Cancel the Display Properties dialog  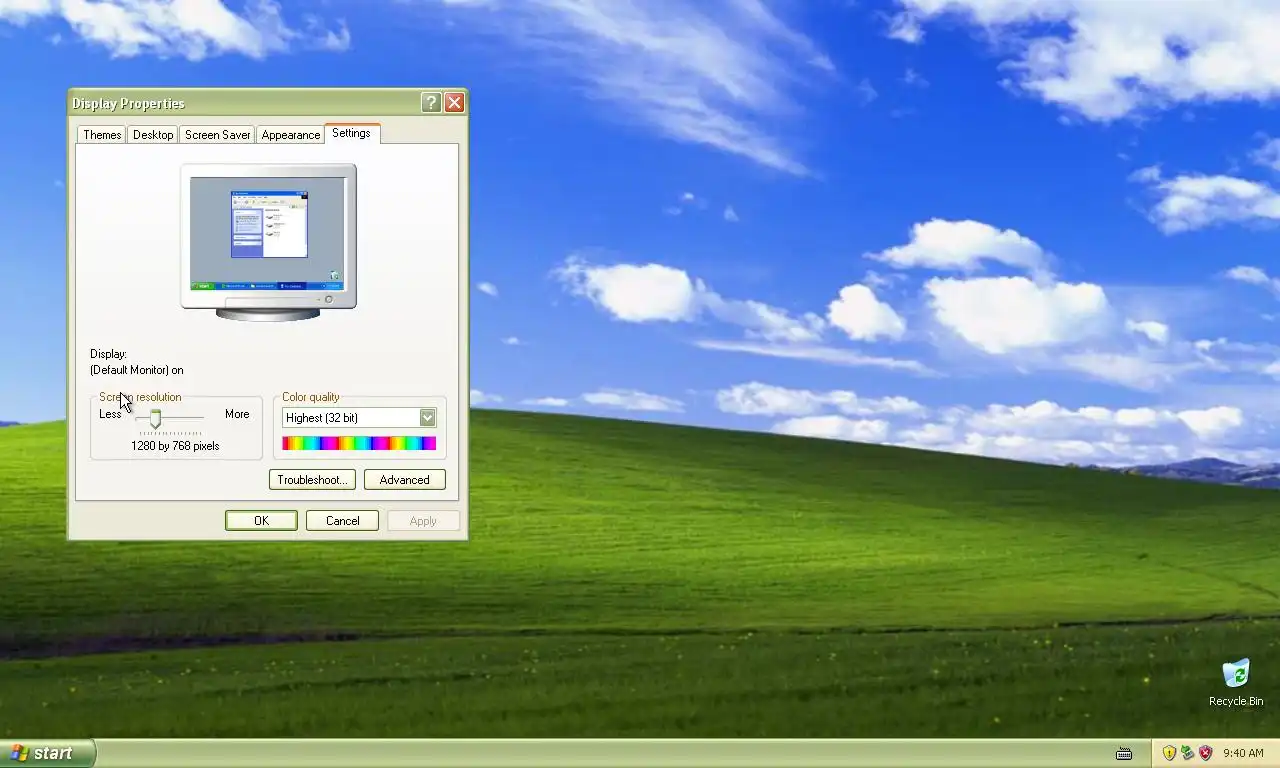click(342, 520)
